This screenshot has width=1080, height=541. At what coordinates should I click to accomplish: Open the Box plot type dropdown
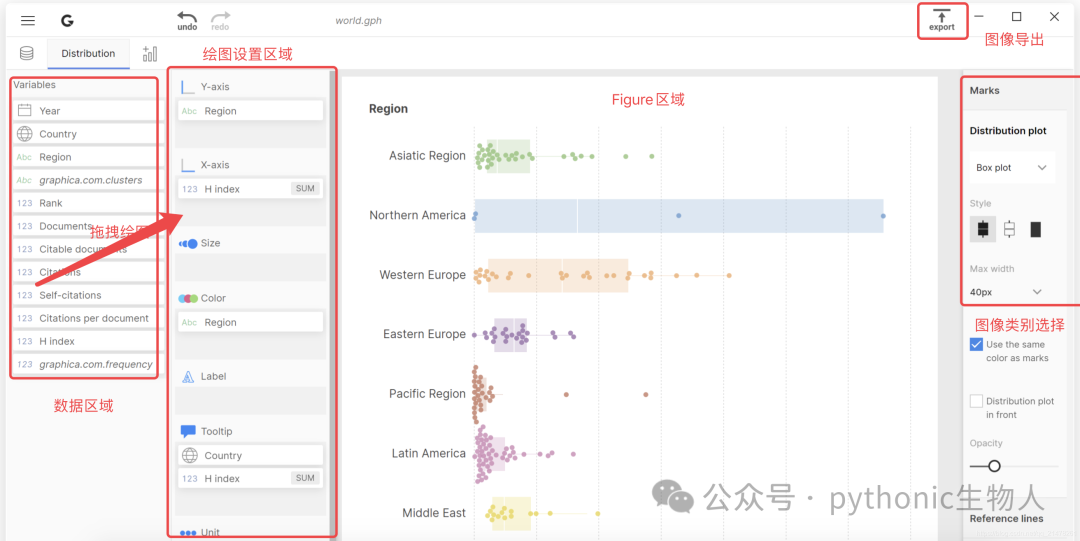(x=1011, y=167)
